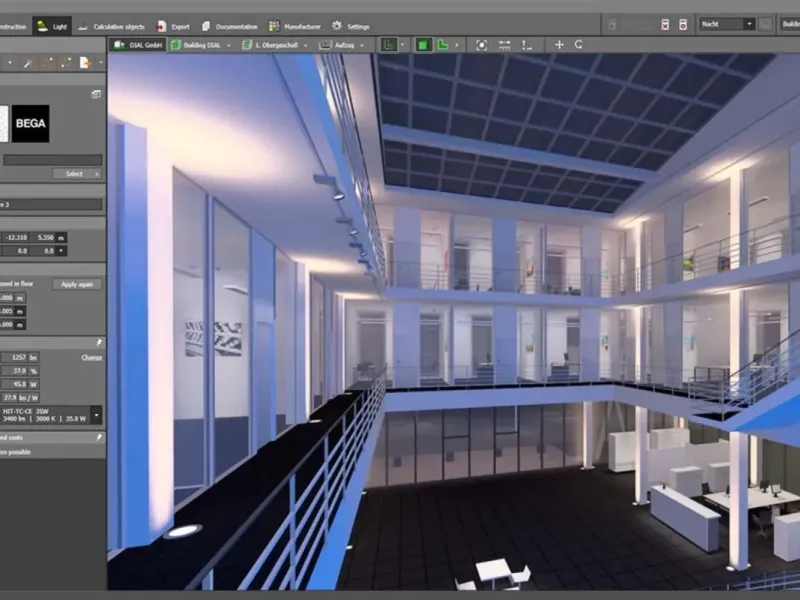Switch to Calculation objects tab
Screen dimensions: 800x600
pyautogui.click(x=111, y=27)
